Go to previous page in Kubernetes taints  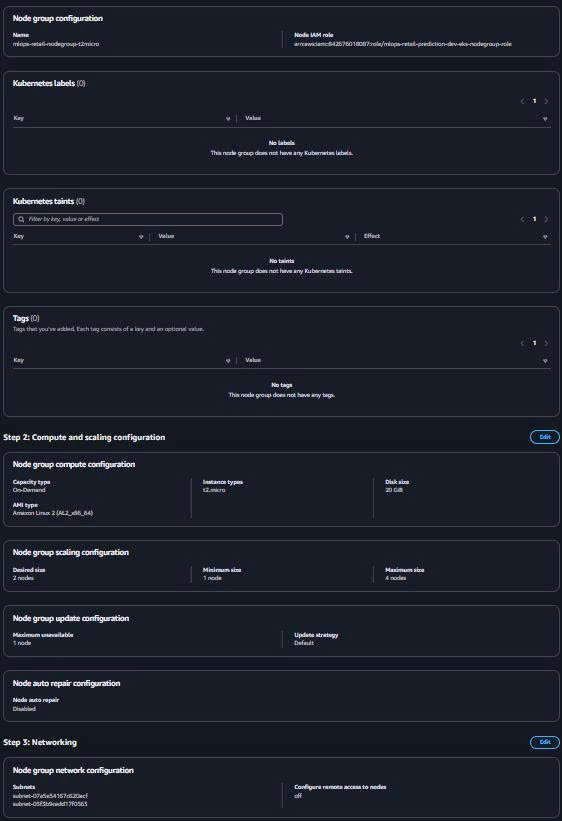(x=522, y=219)
